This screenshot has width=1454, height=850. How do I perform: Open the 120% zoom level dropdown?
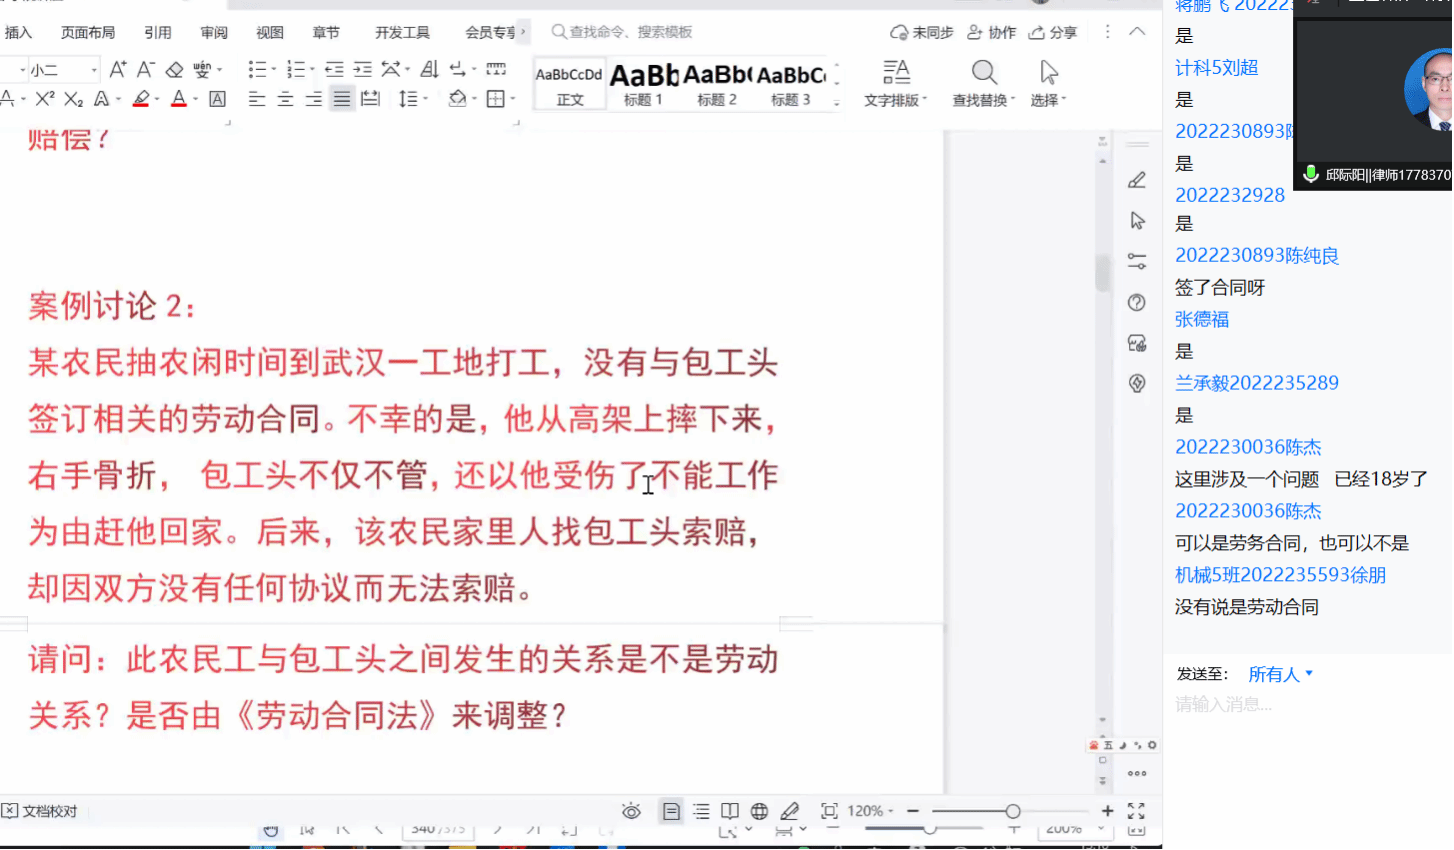(x=870, y=811)
